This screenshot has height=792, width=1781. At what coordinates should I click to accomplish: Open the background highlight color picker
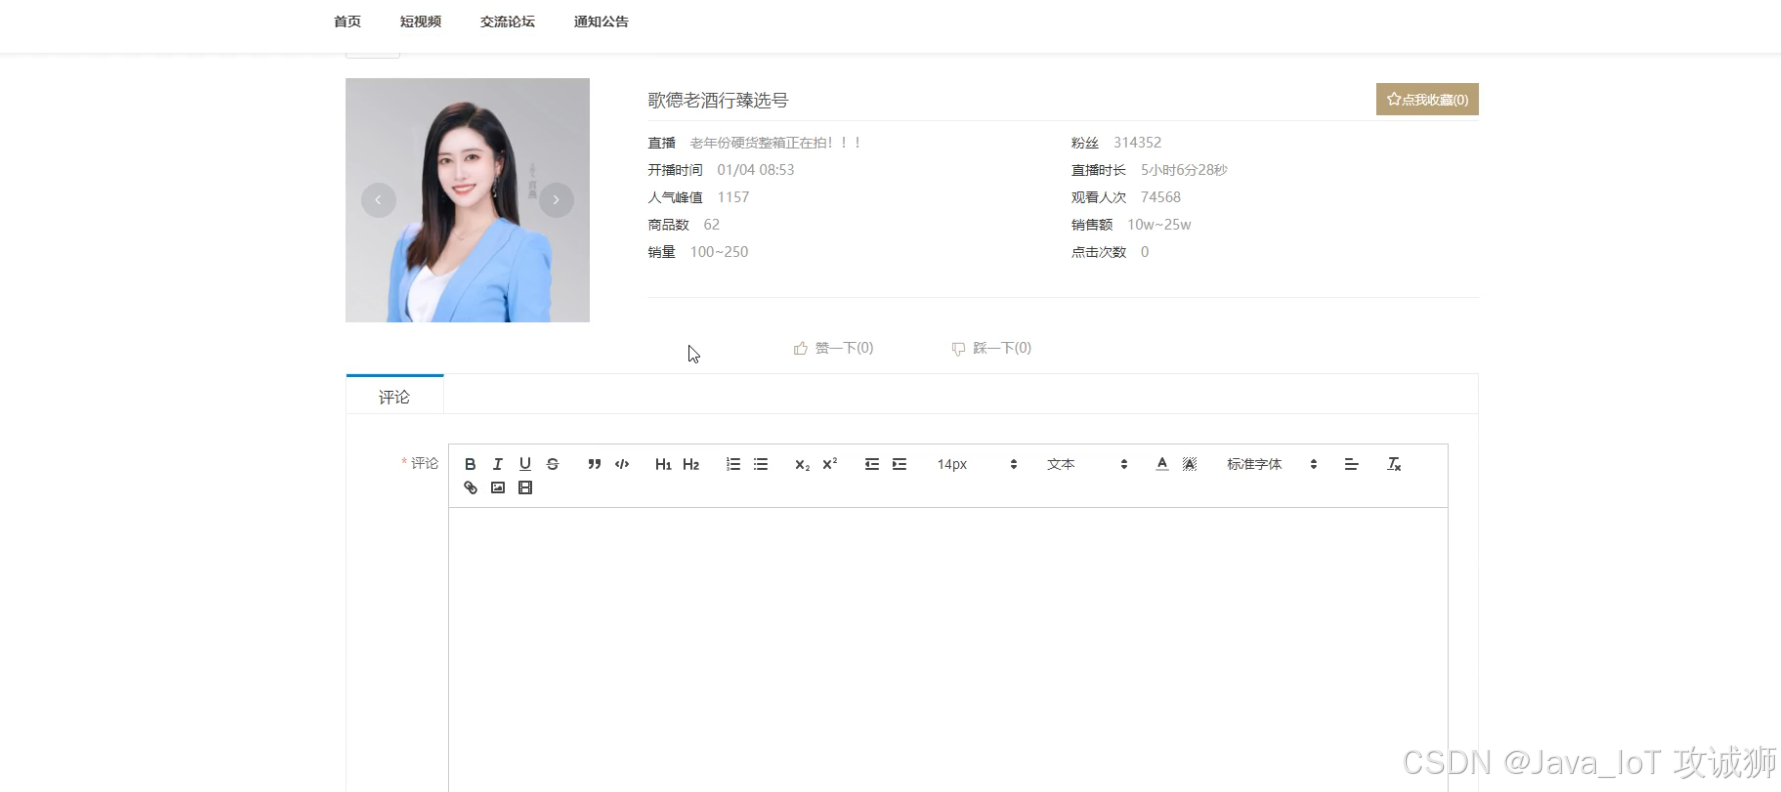[x=1190, y=464]
